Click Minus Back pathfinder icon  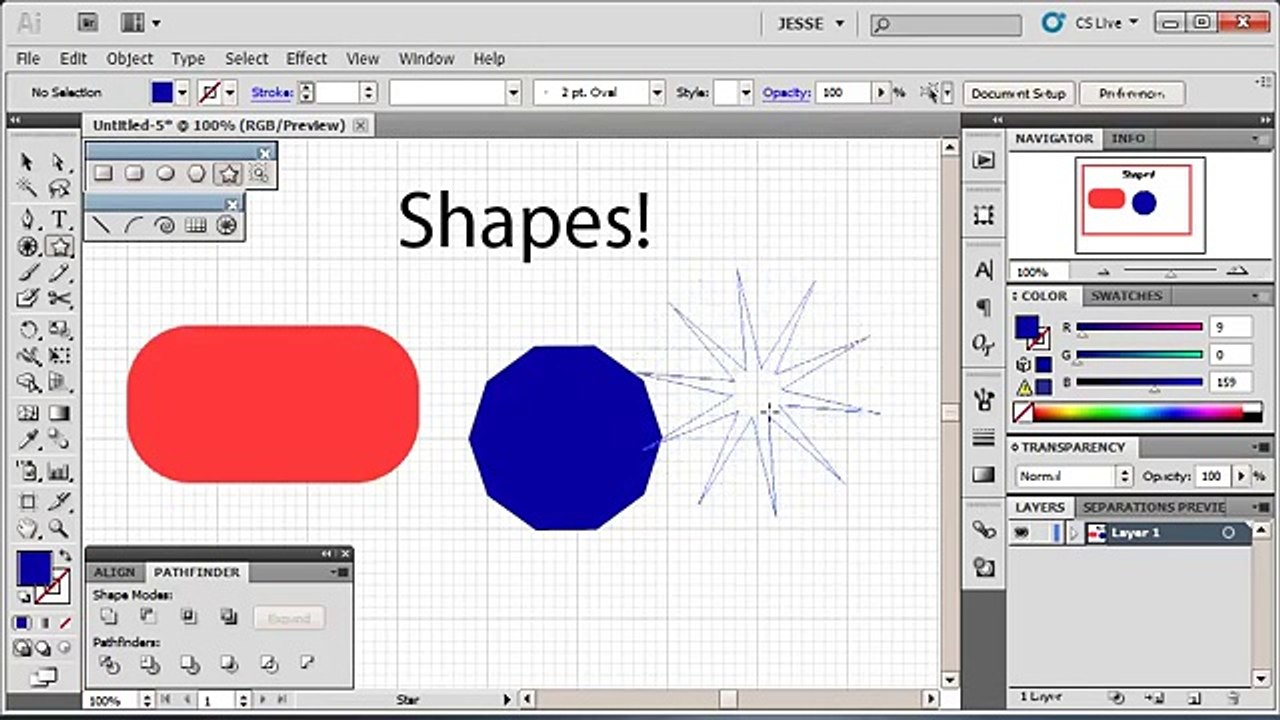click(x=307, y=663)
